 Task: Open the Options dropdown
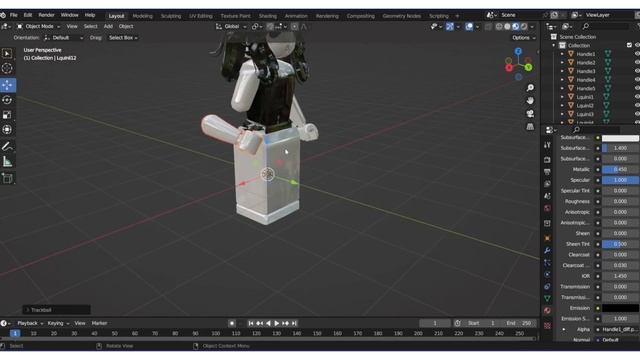[x=524, y=38]
